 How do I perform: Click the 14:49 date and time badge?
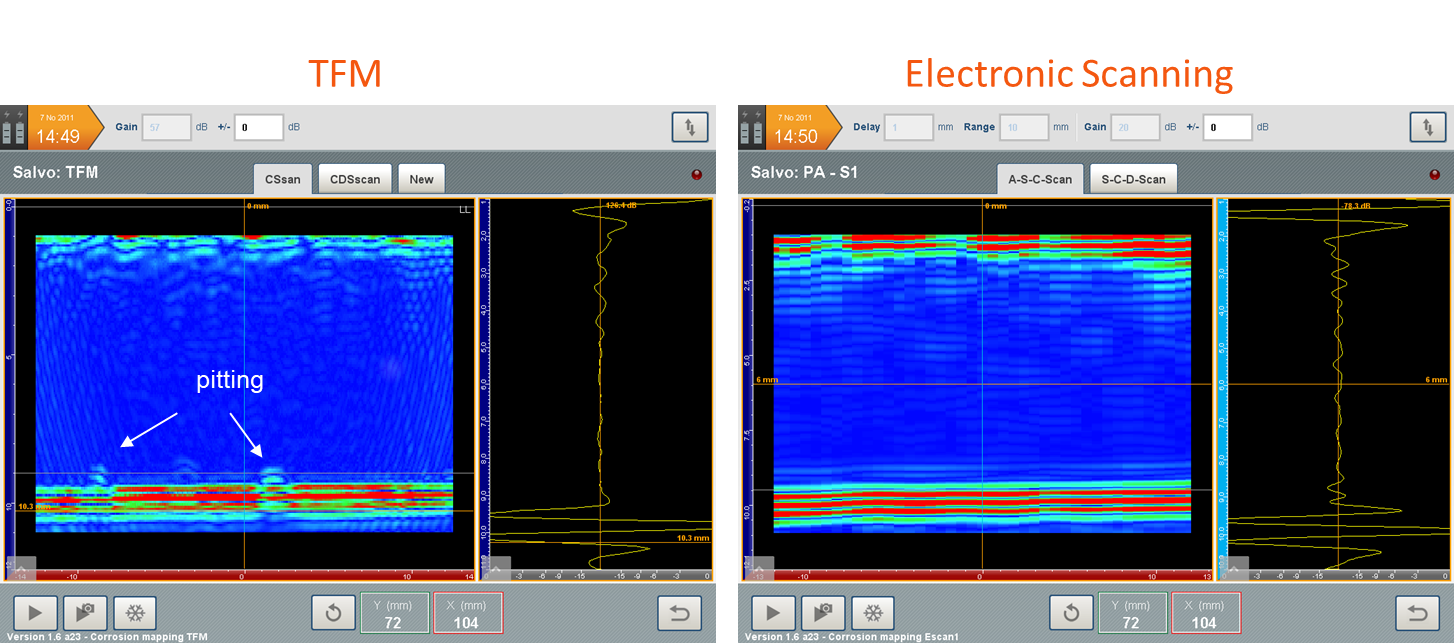[60, 128]
